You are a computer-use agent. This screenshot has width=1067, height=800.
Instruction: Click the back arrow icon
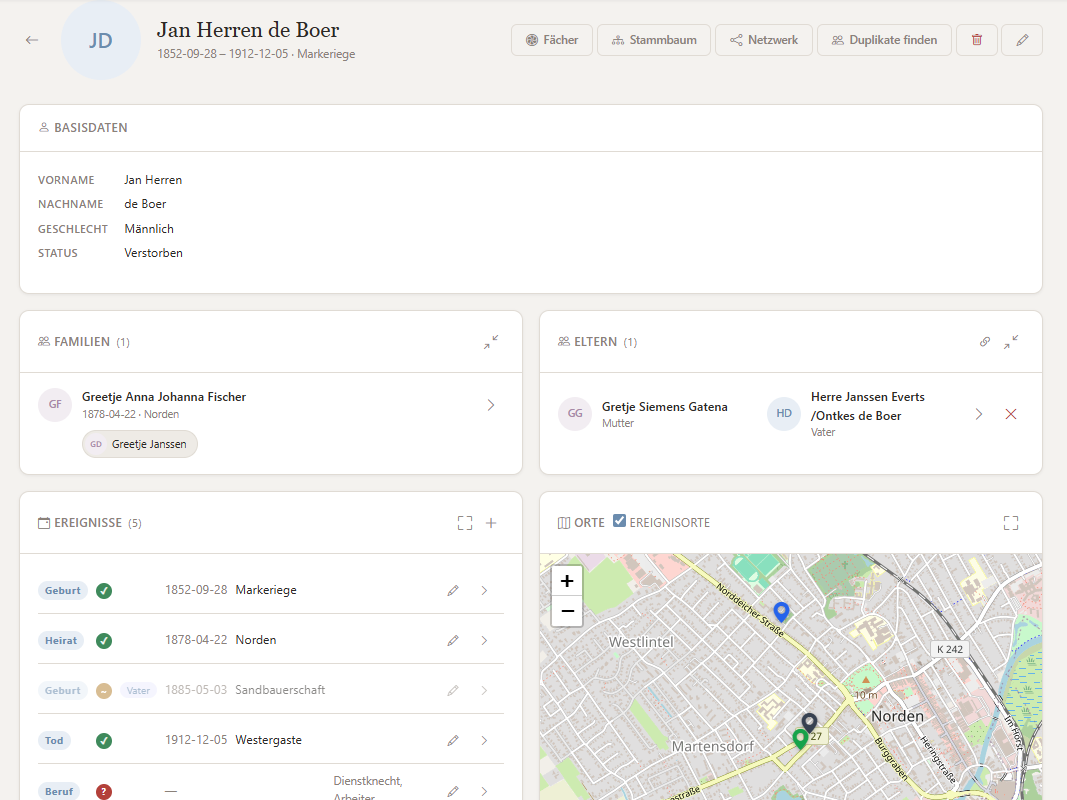click(x=31, y=40)
